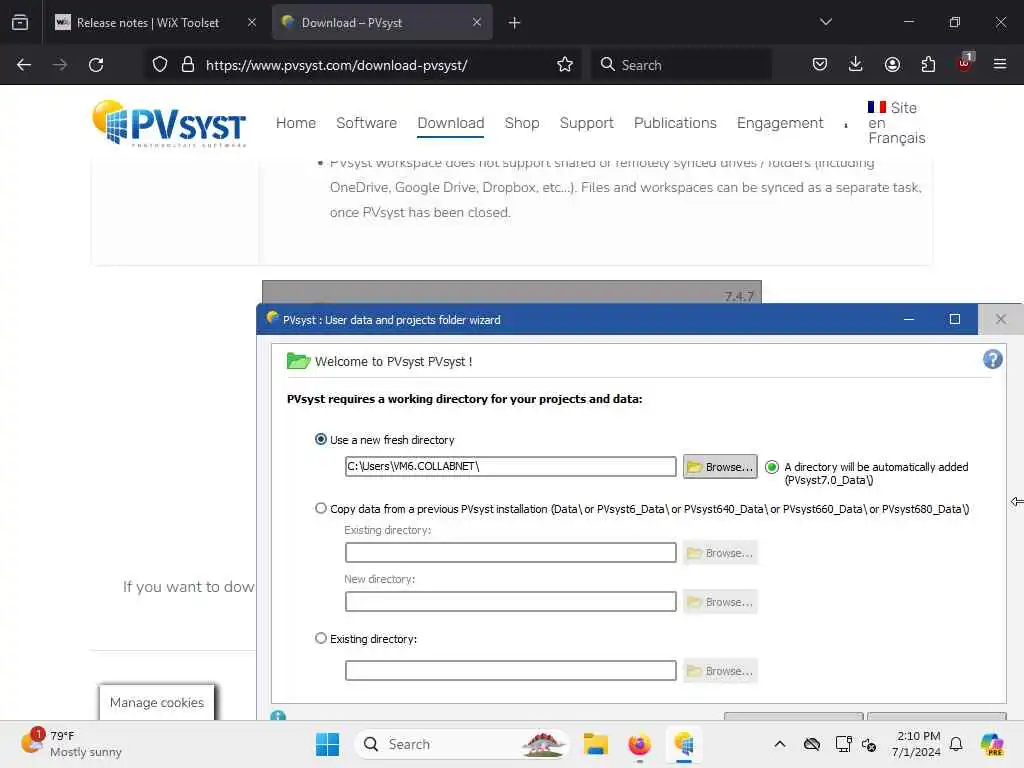Open the Engagement menu item

click(780, 123)
